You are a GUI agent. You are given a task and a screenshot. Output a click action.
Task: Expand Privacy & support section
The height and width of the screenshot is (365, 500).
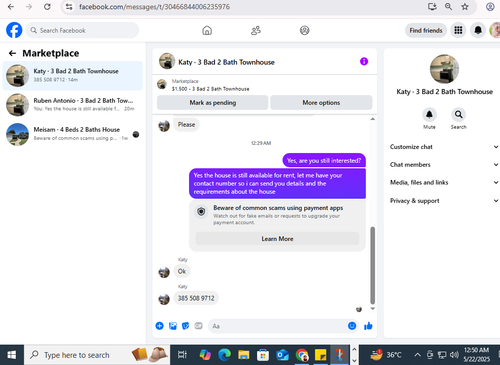point(444,201)
